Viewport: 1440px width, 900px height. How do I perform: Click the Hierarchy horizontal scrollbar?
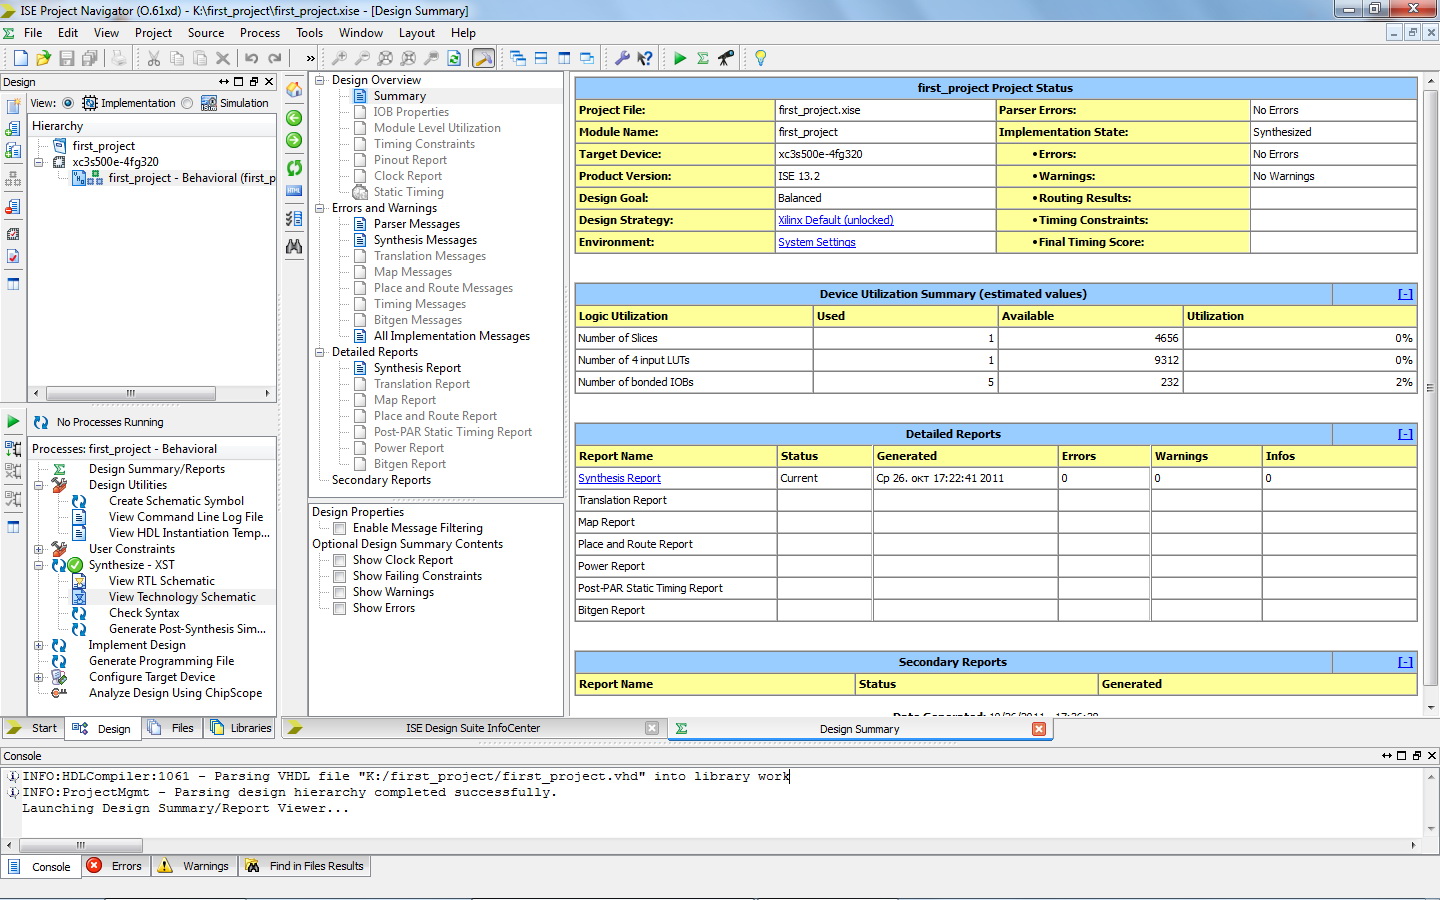pos(151,393)
